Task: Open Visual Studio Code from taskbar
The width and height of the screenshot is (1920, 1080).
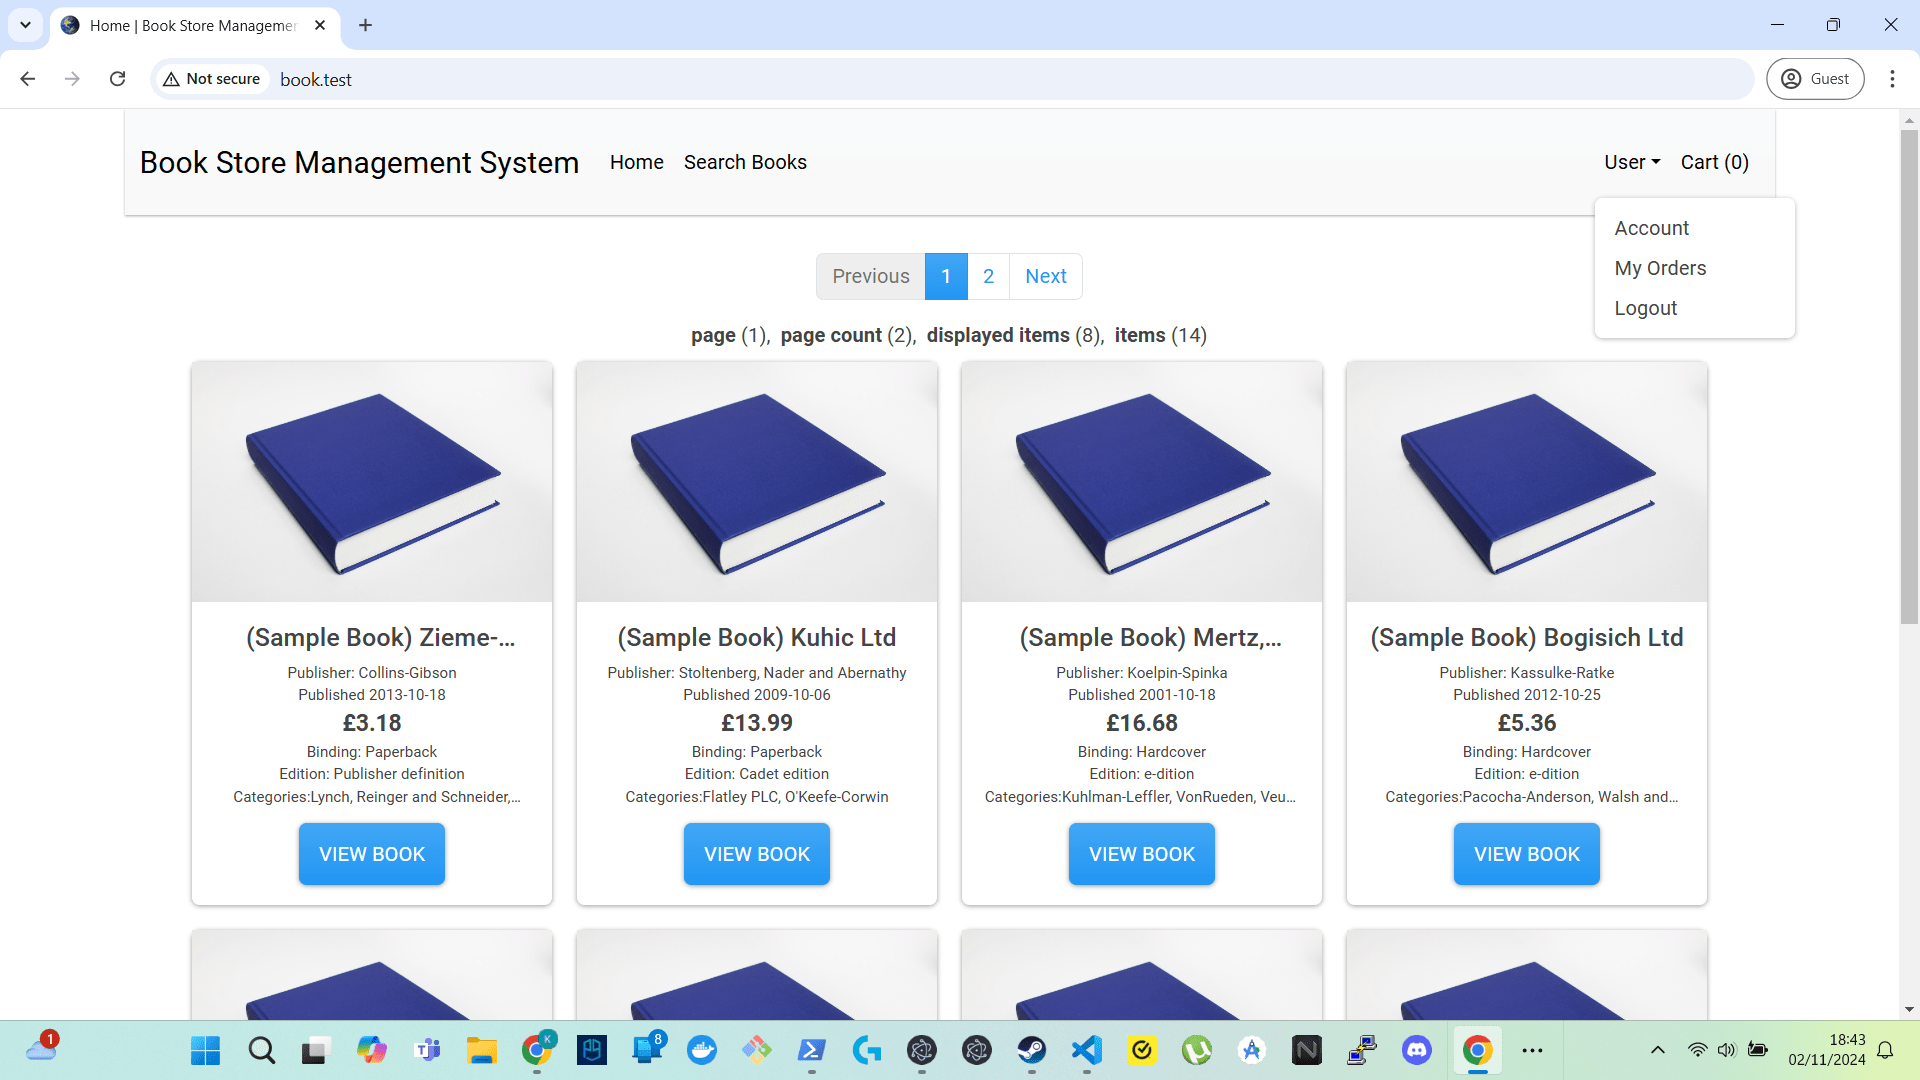Action: (x=1086, y=1050)
